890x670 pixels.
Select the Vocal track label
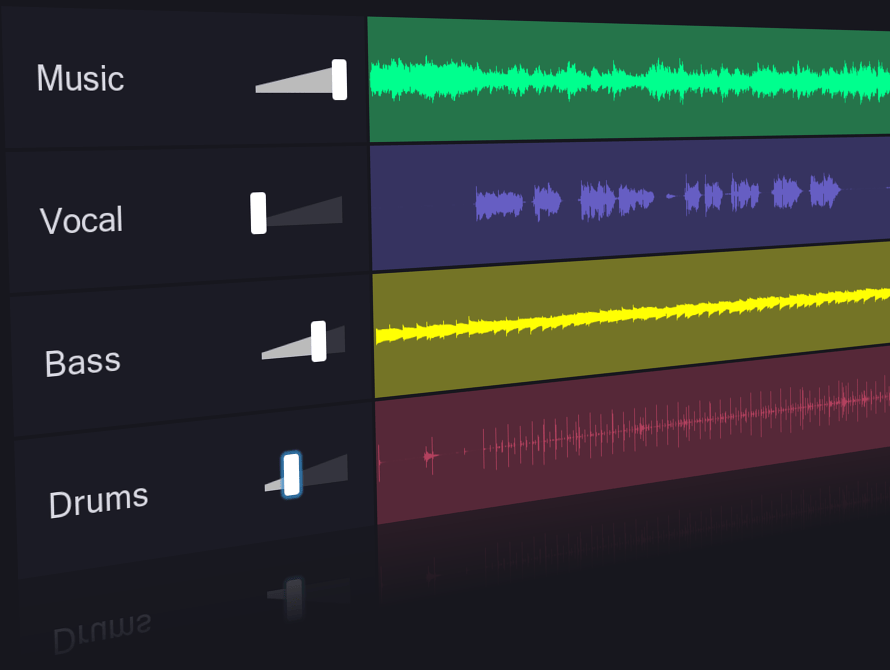point(82,220)
